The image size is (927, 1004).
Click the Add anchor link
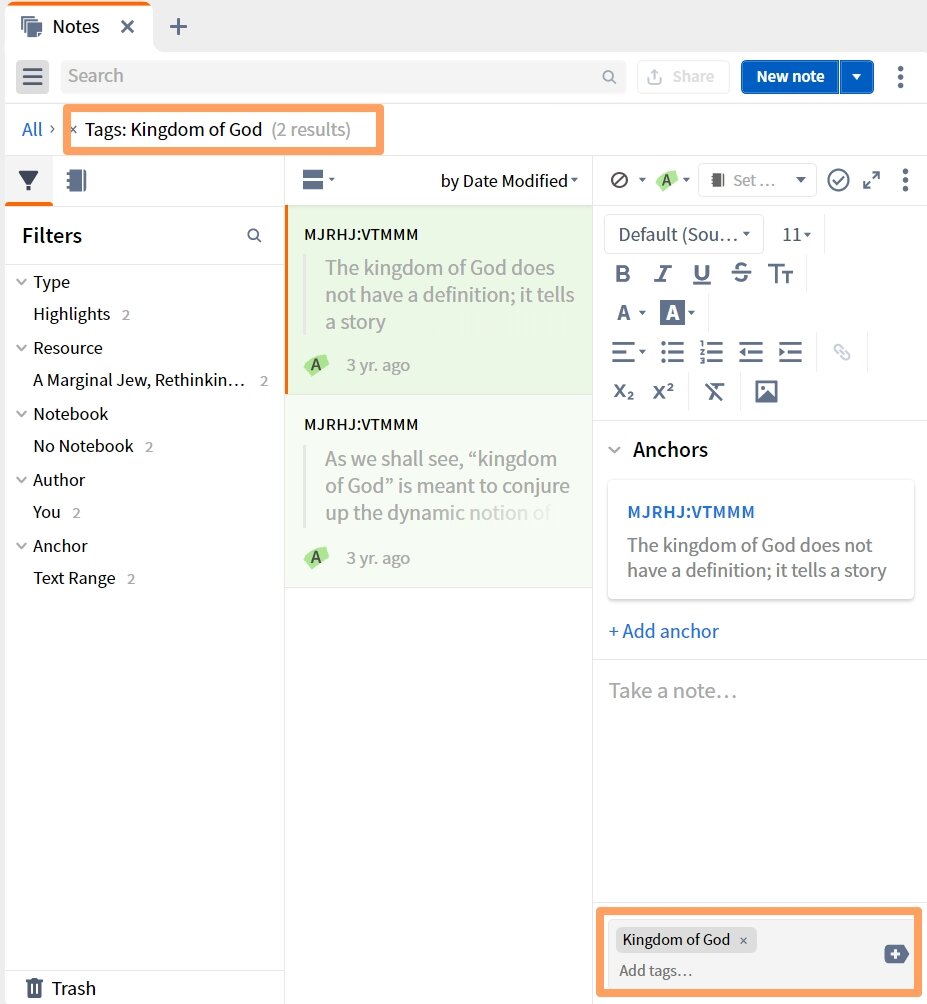tap(663, 631)
